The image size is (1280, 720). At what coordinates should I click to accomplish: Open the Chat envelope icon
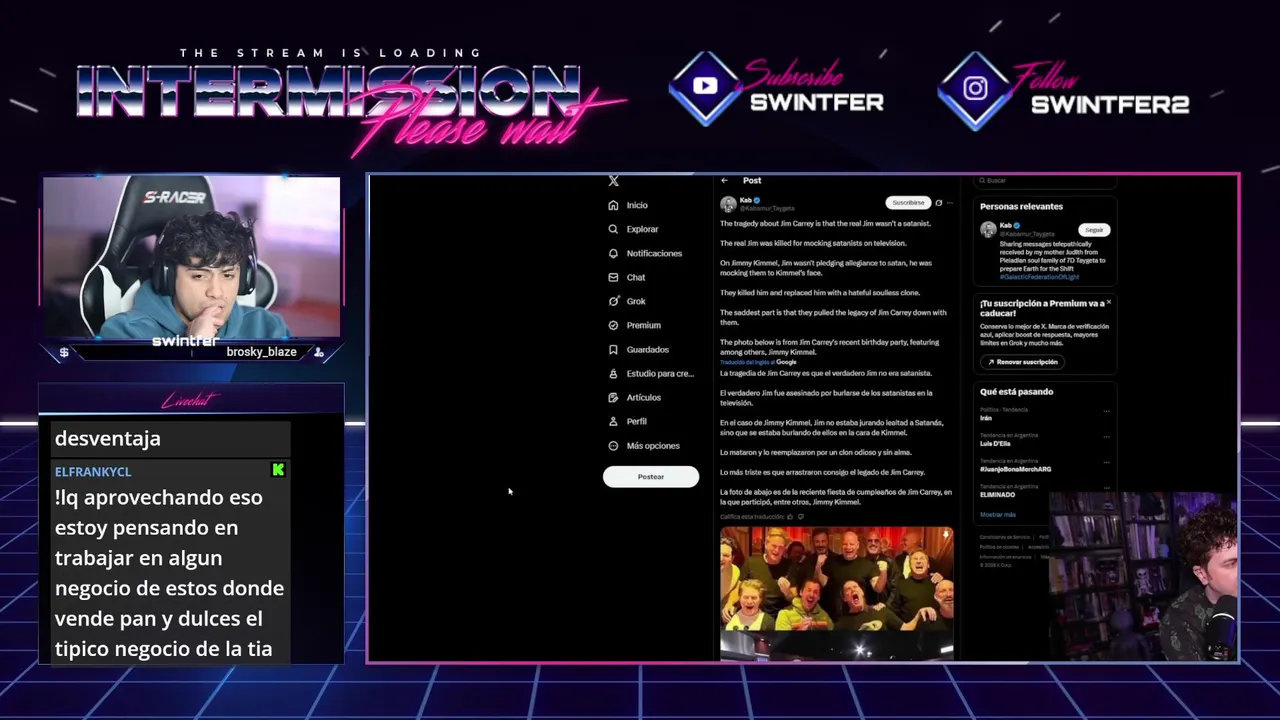tap(613, 277)
